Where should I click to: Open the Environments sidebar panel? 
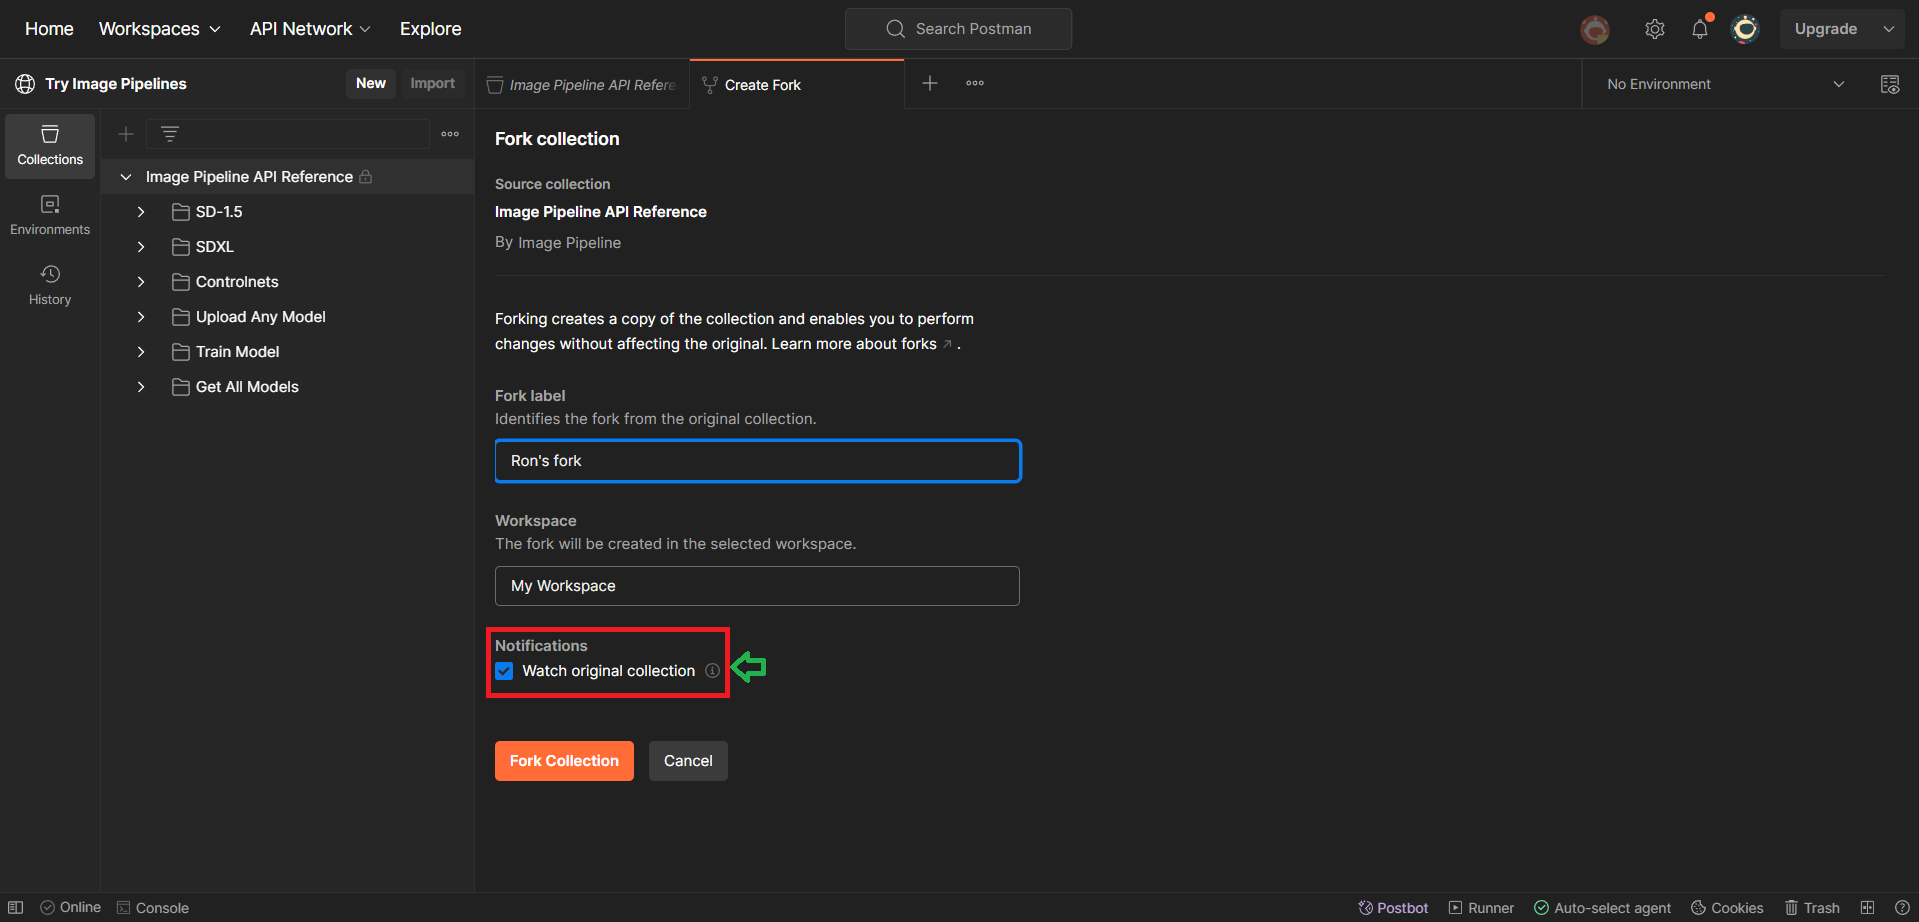(50, 216)
